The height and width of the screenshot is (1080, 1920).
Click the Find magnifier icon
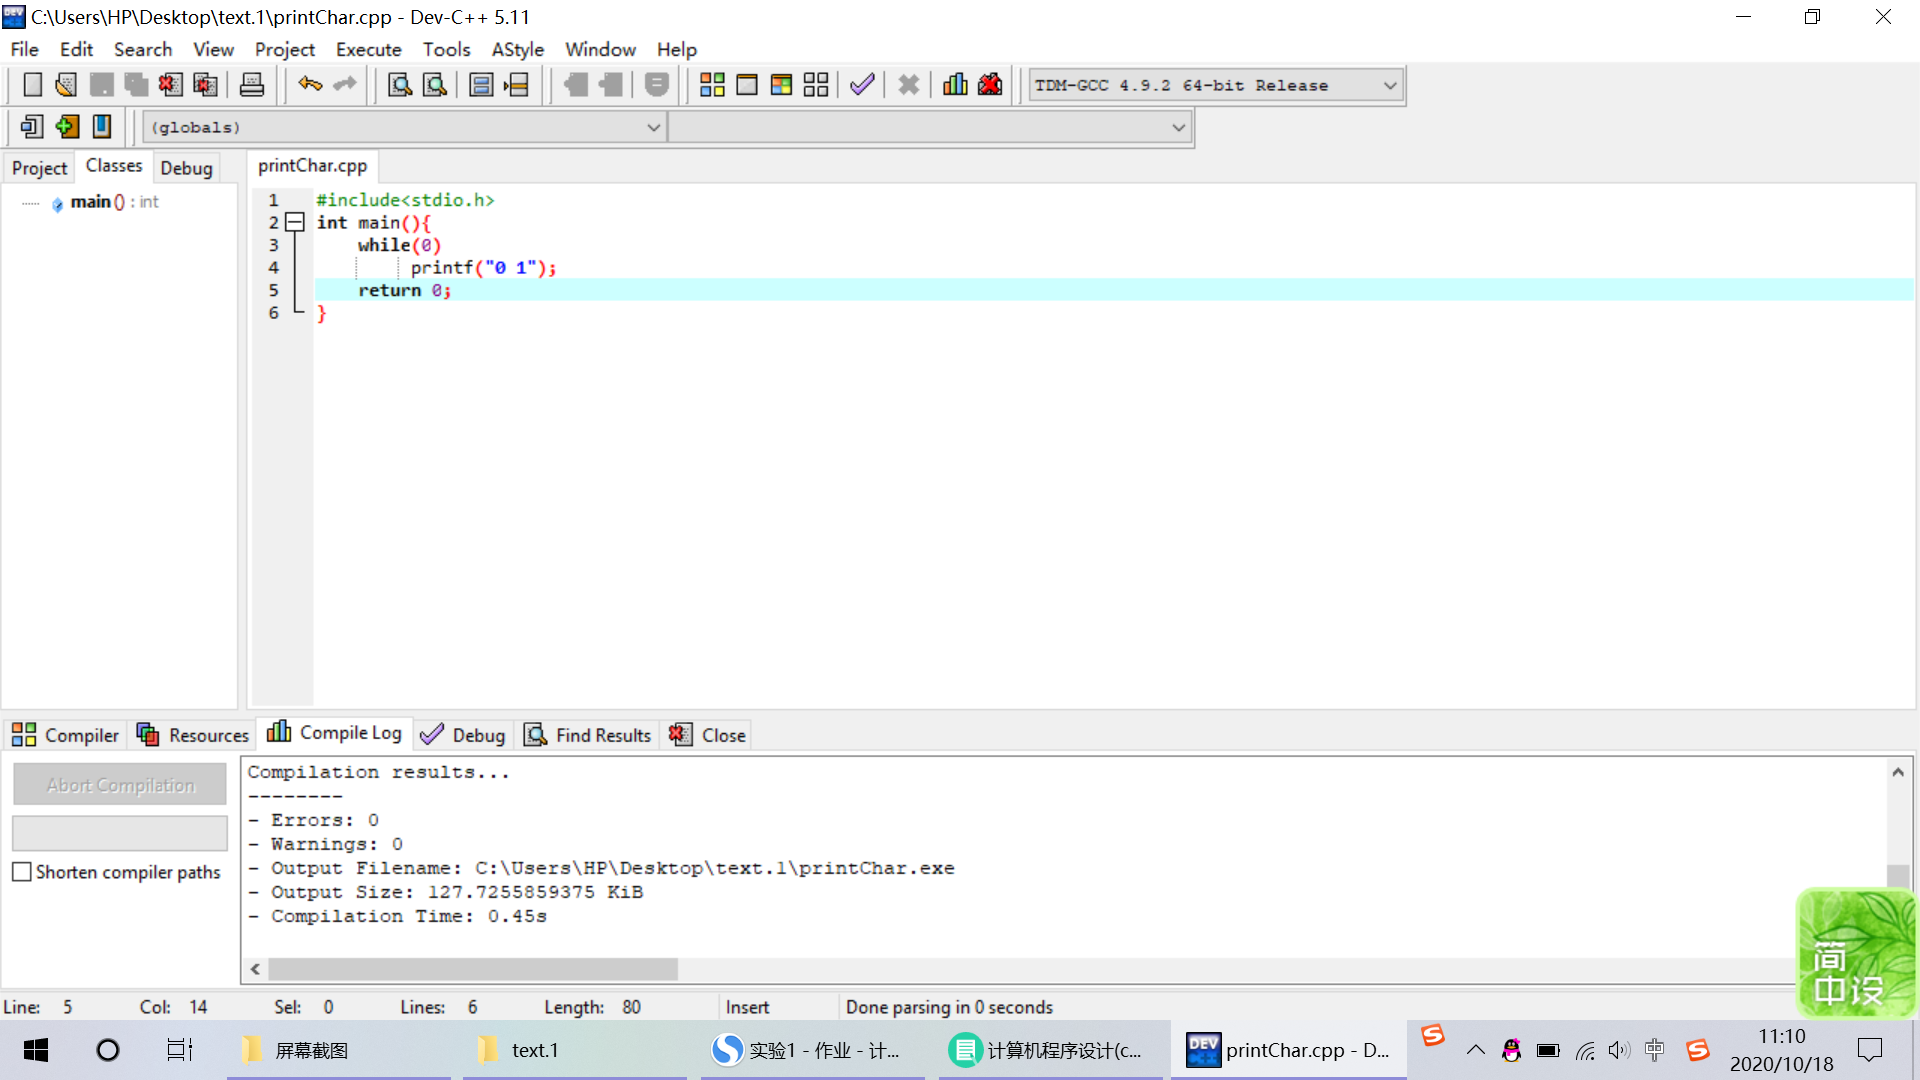coord(400,85)
